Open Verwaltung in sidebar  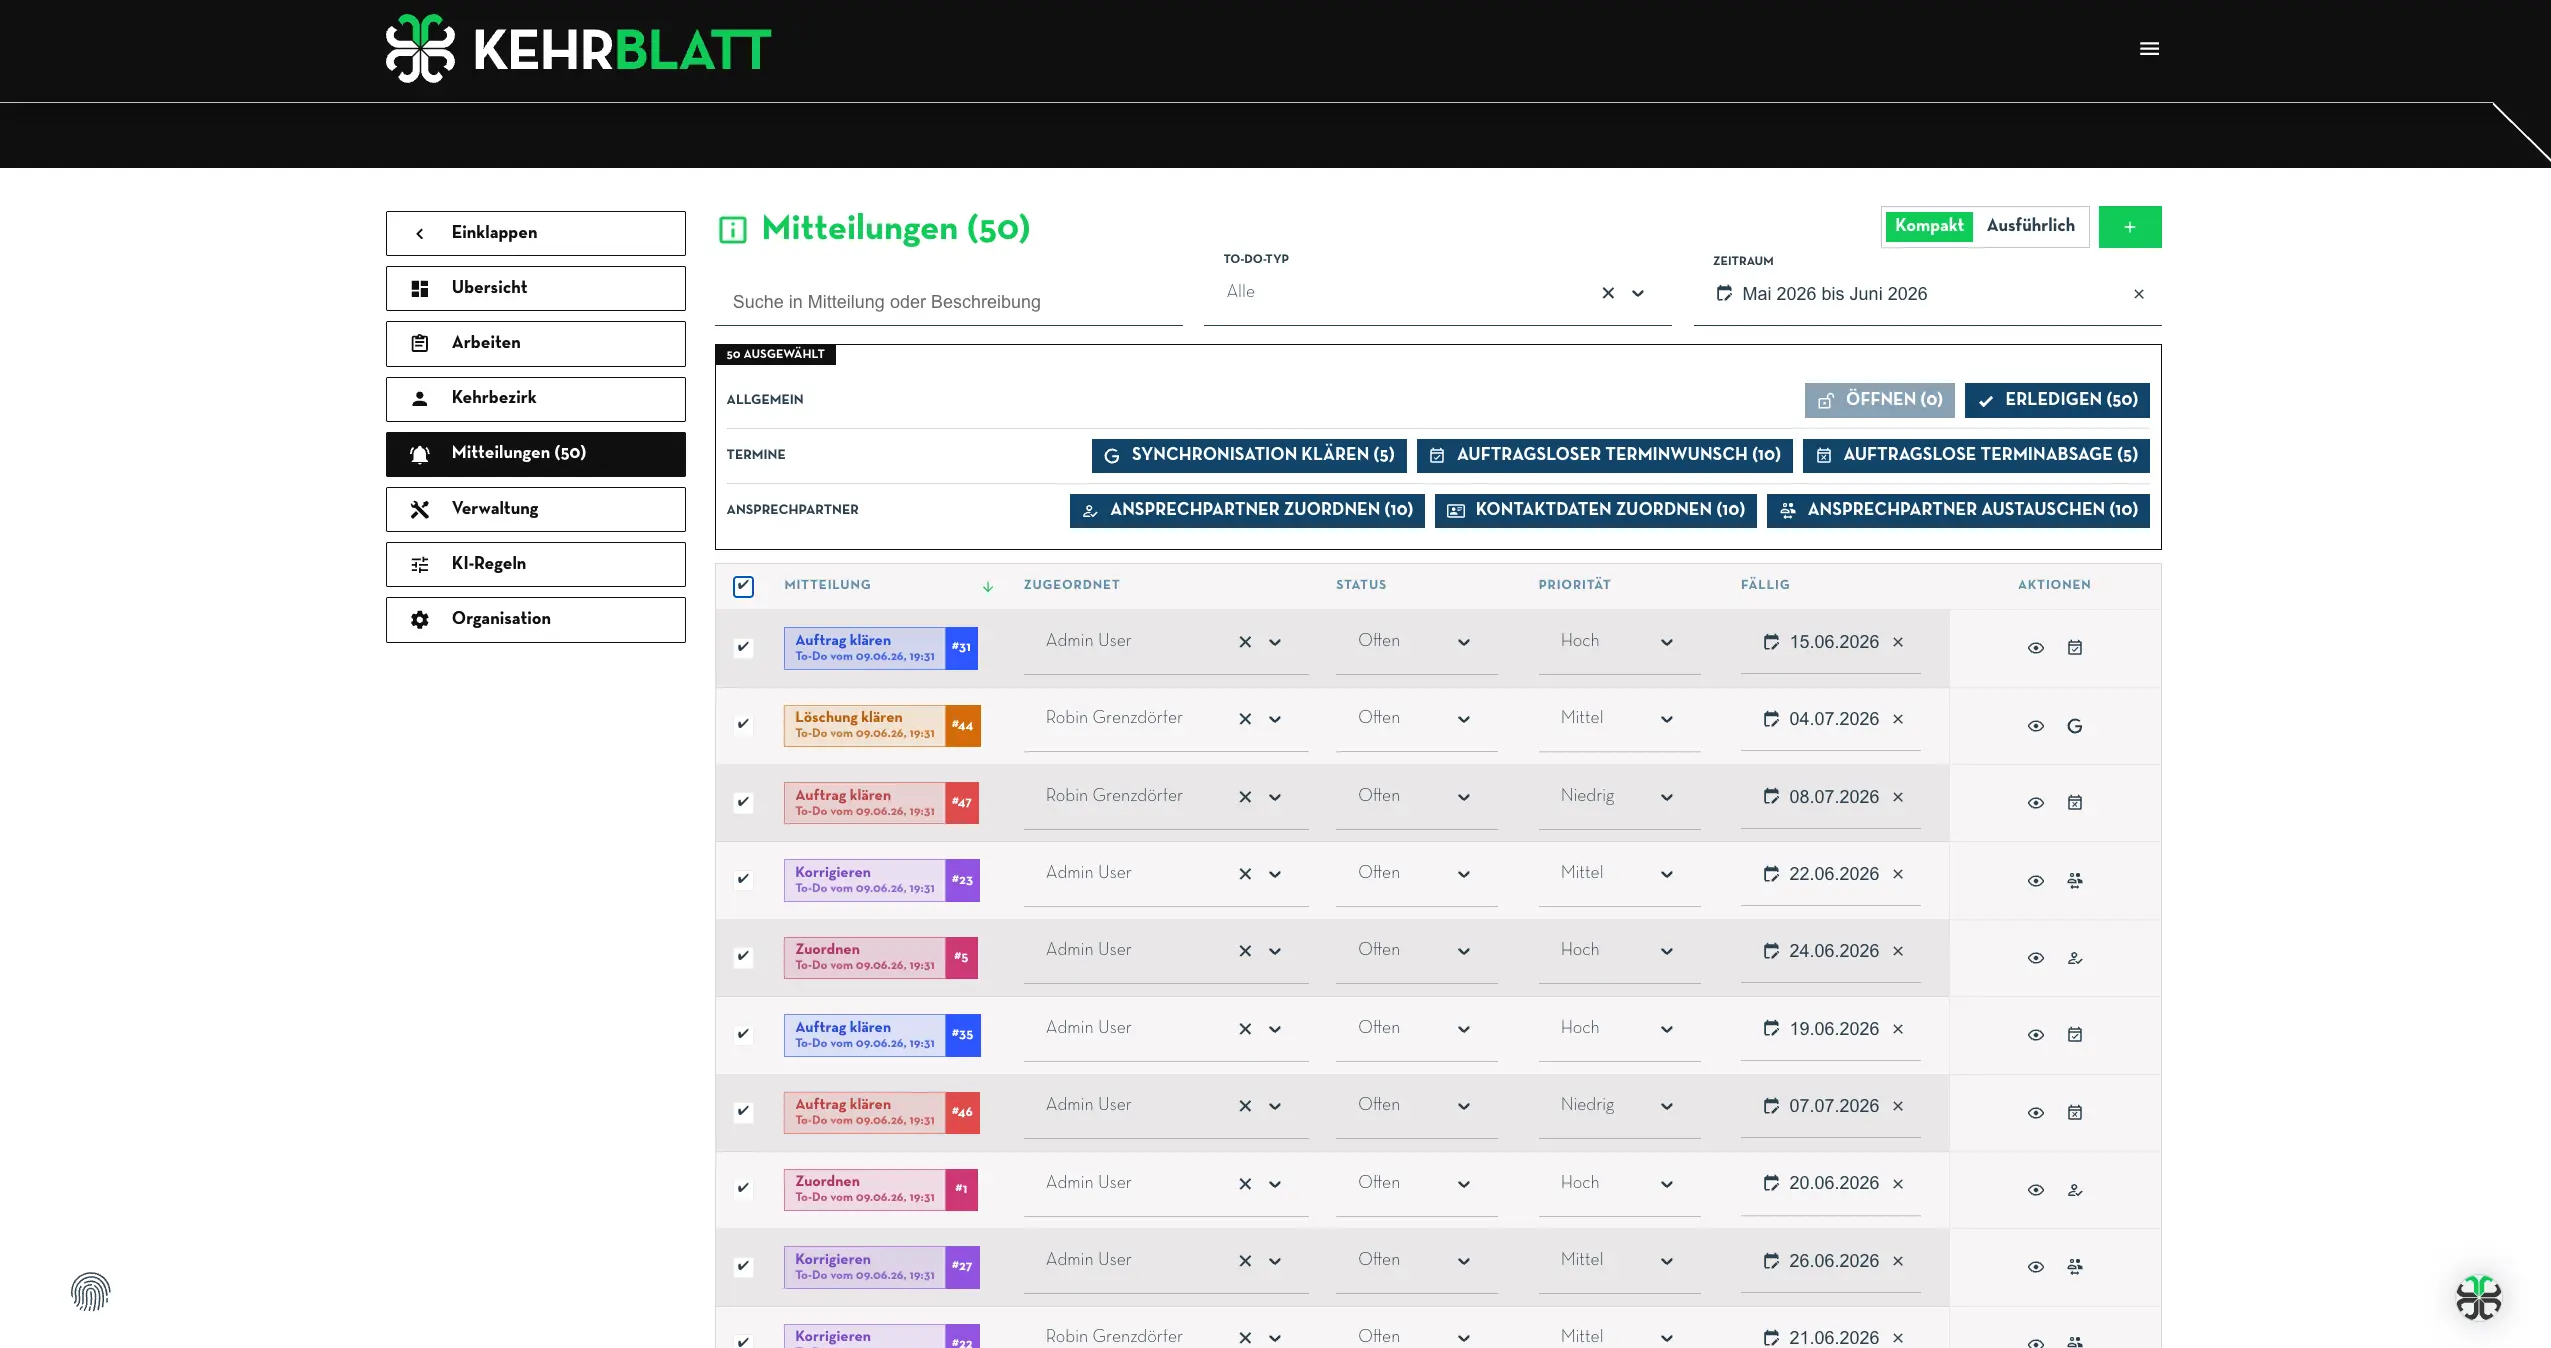tap(536, 509)
